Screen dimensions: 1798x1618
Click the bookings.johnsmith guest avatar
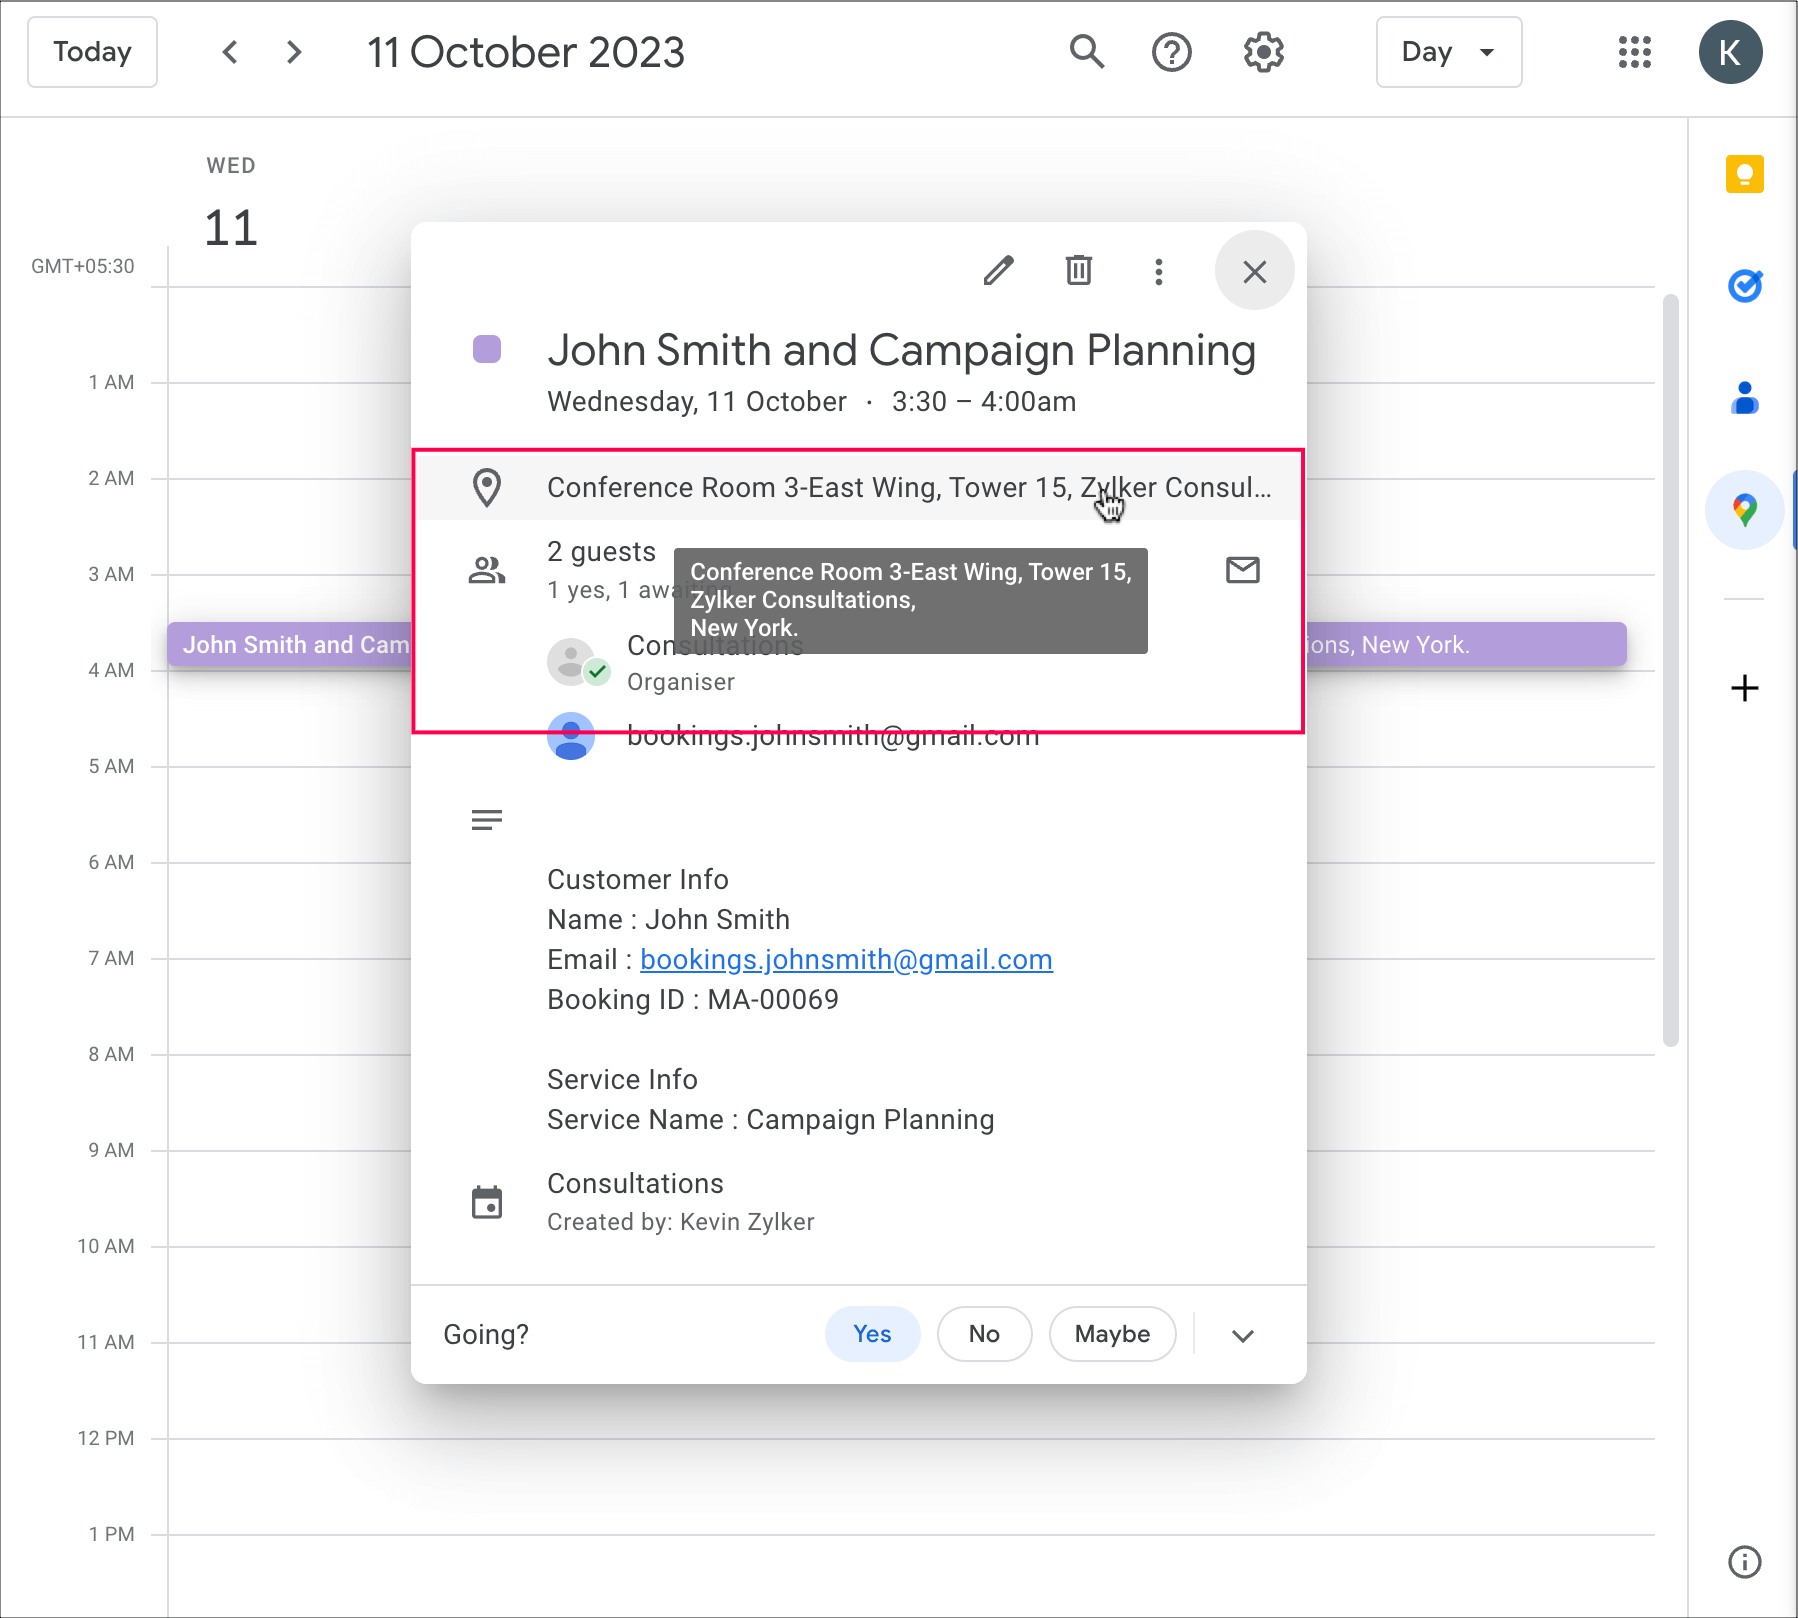tap(571, 737)
